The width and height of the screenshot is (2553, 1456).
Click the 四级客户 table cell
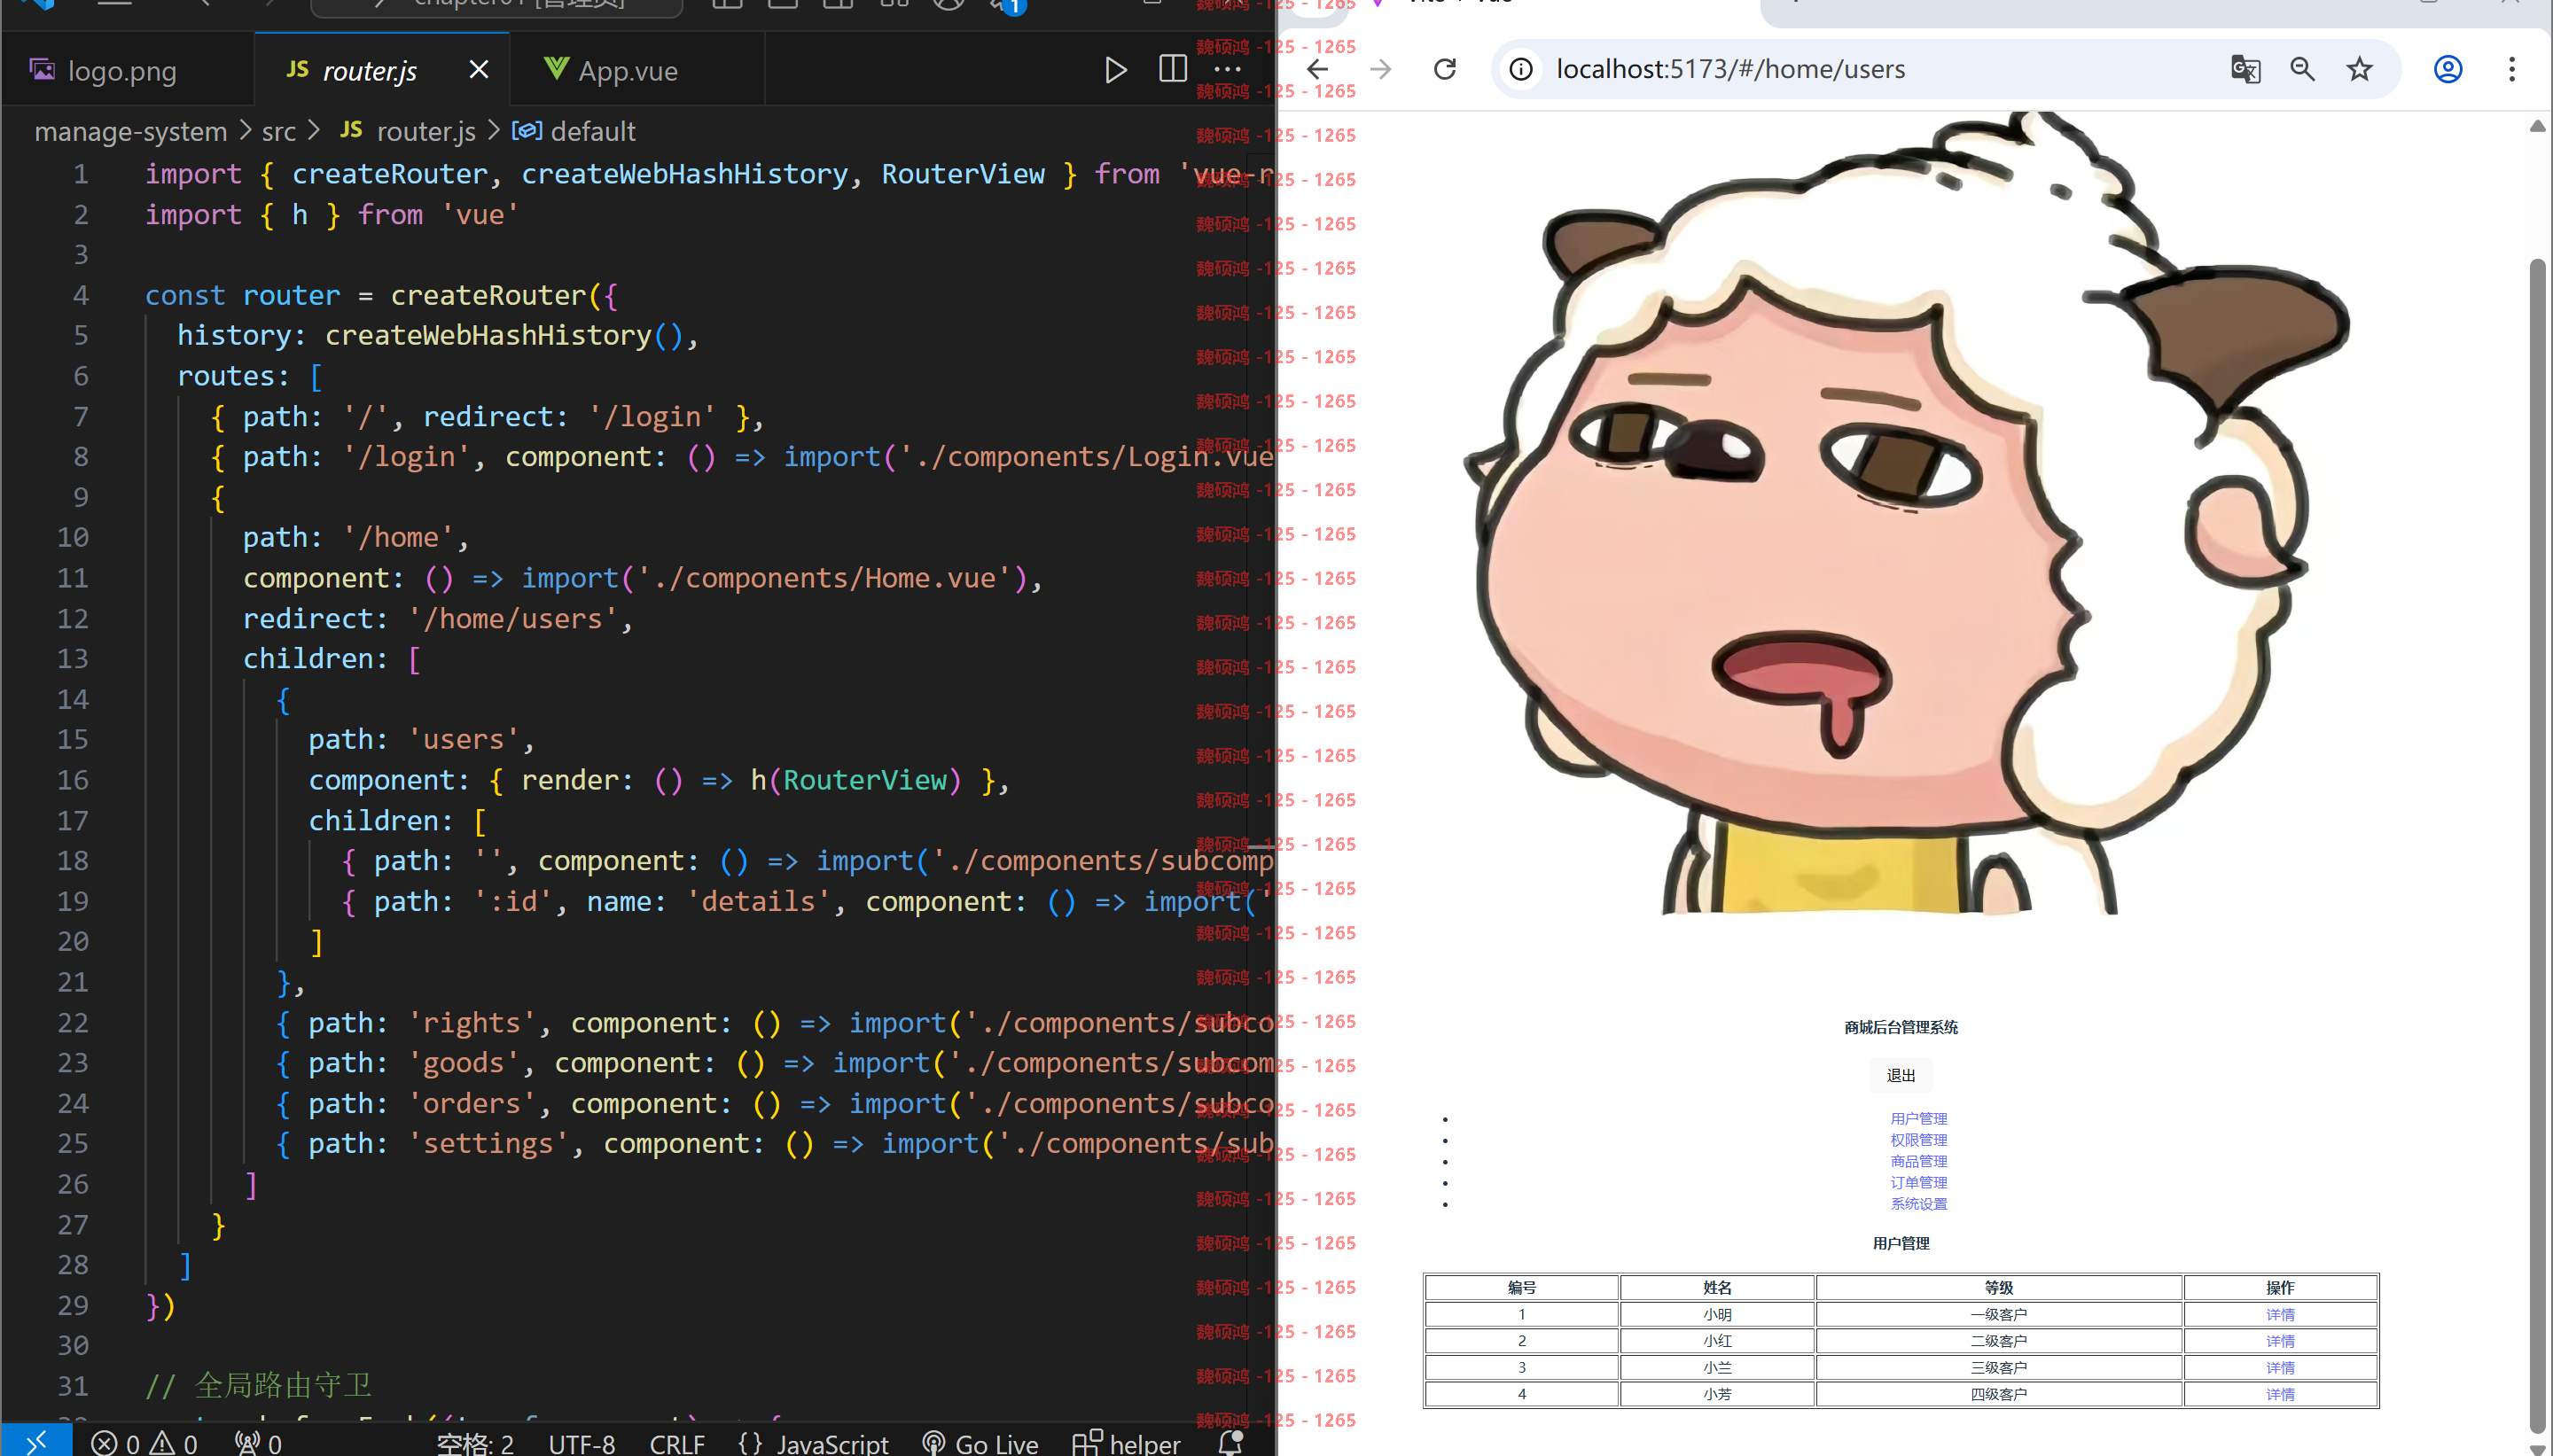(x=1998, y=1394)
